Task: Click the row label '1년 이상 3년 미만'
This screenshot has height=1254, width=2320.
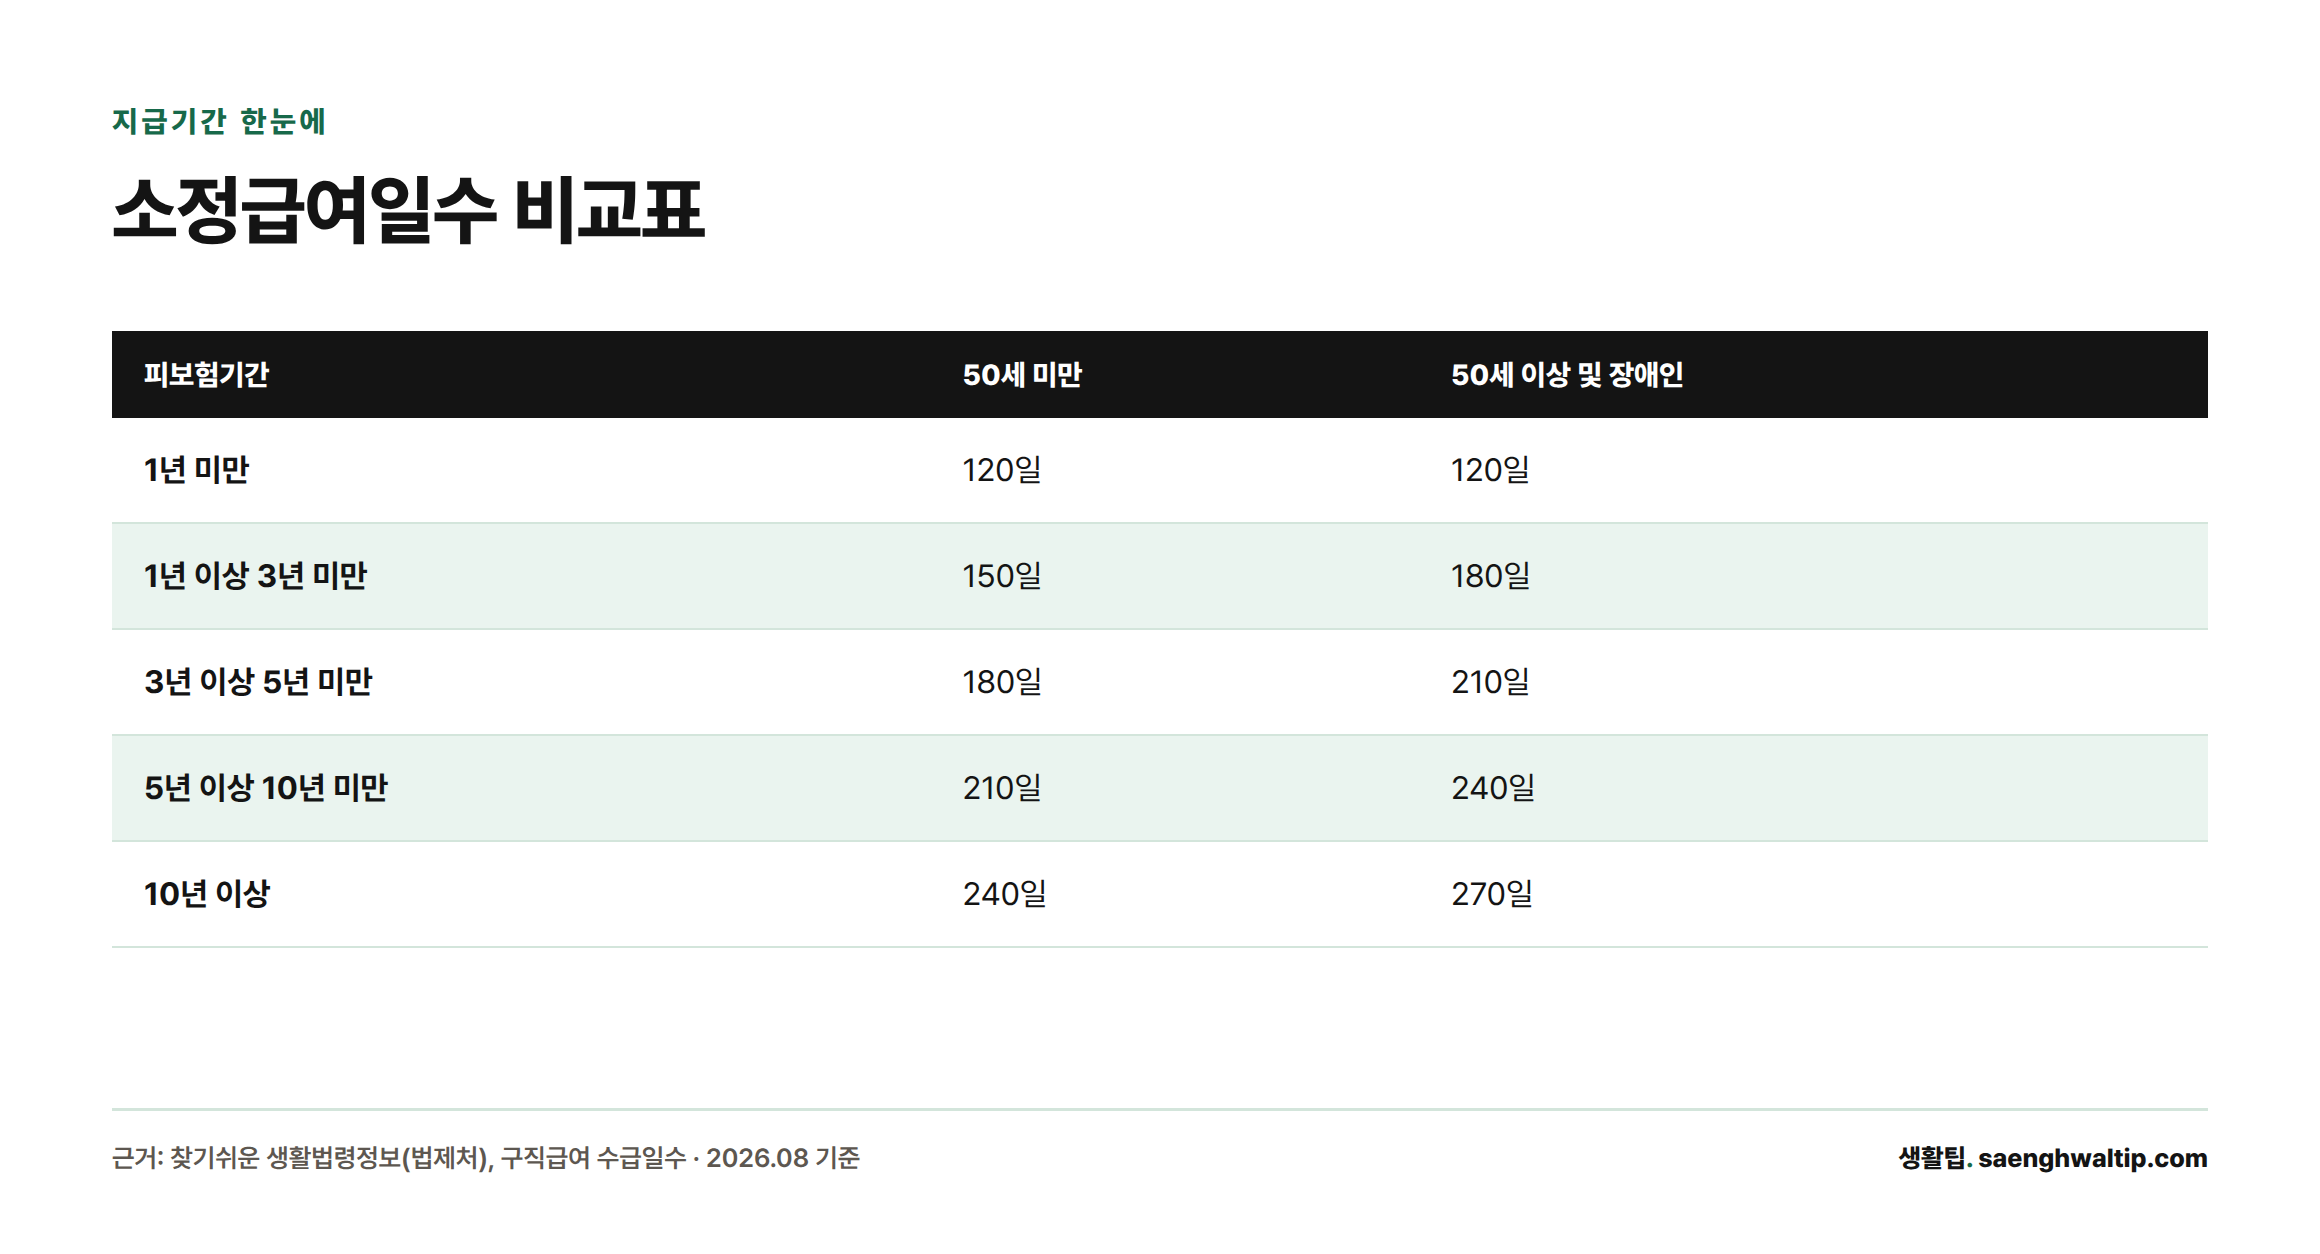Action: coord(255,576)
